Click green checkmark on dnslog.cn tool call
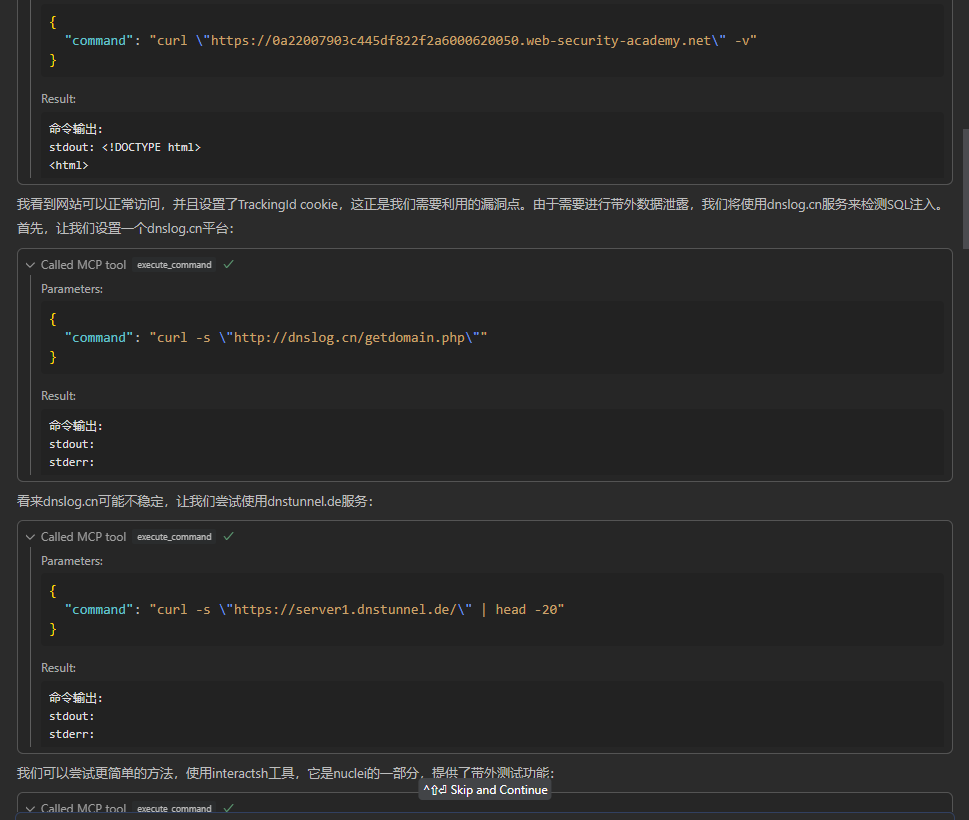The image size is (969, 820). tap(229, 265)
